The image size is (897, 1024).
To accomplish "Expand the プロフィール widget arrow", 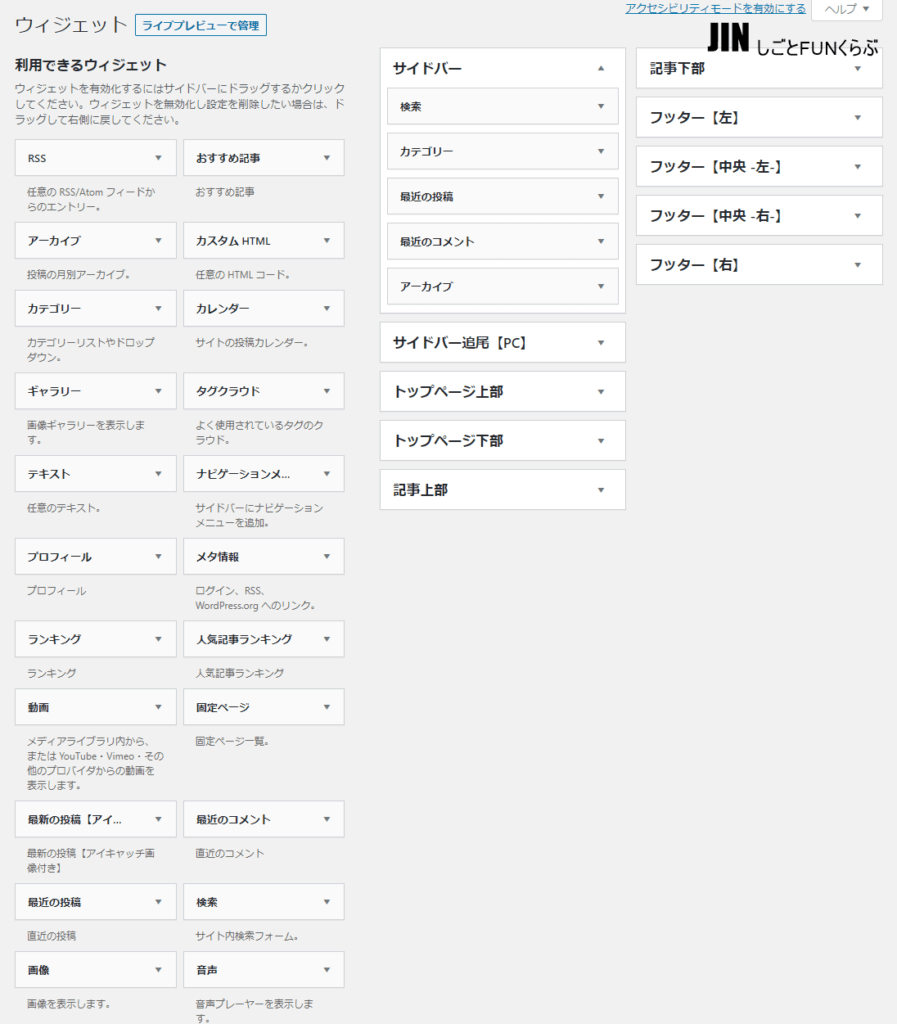I will [x=158, y=556].
